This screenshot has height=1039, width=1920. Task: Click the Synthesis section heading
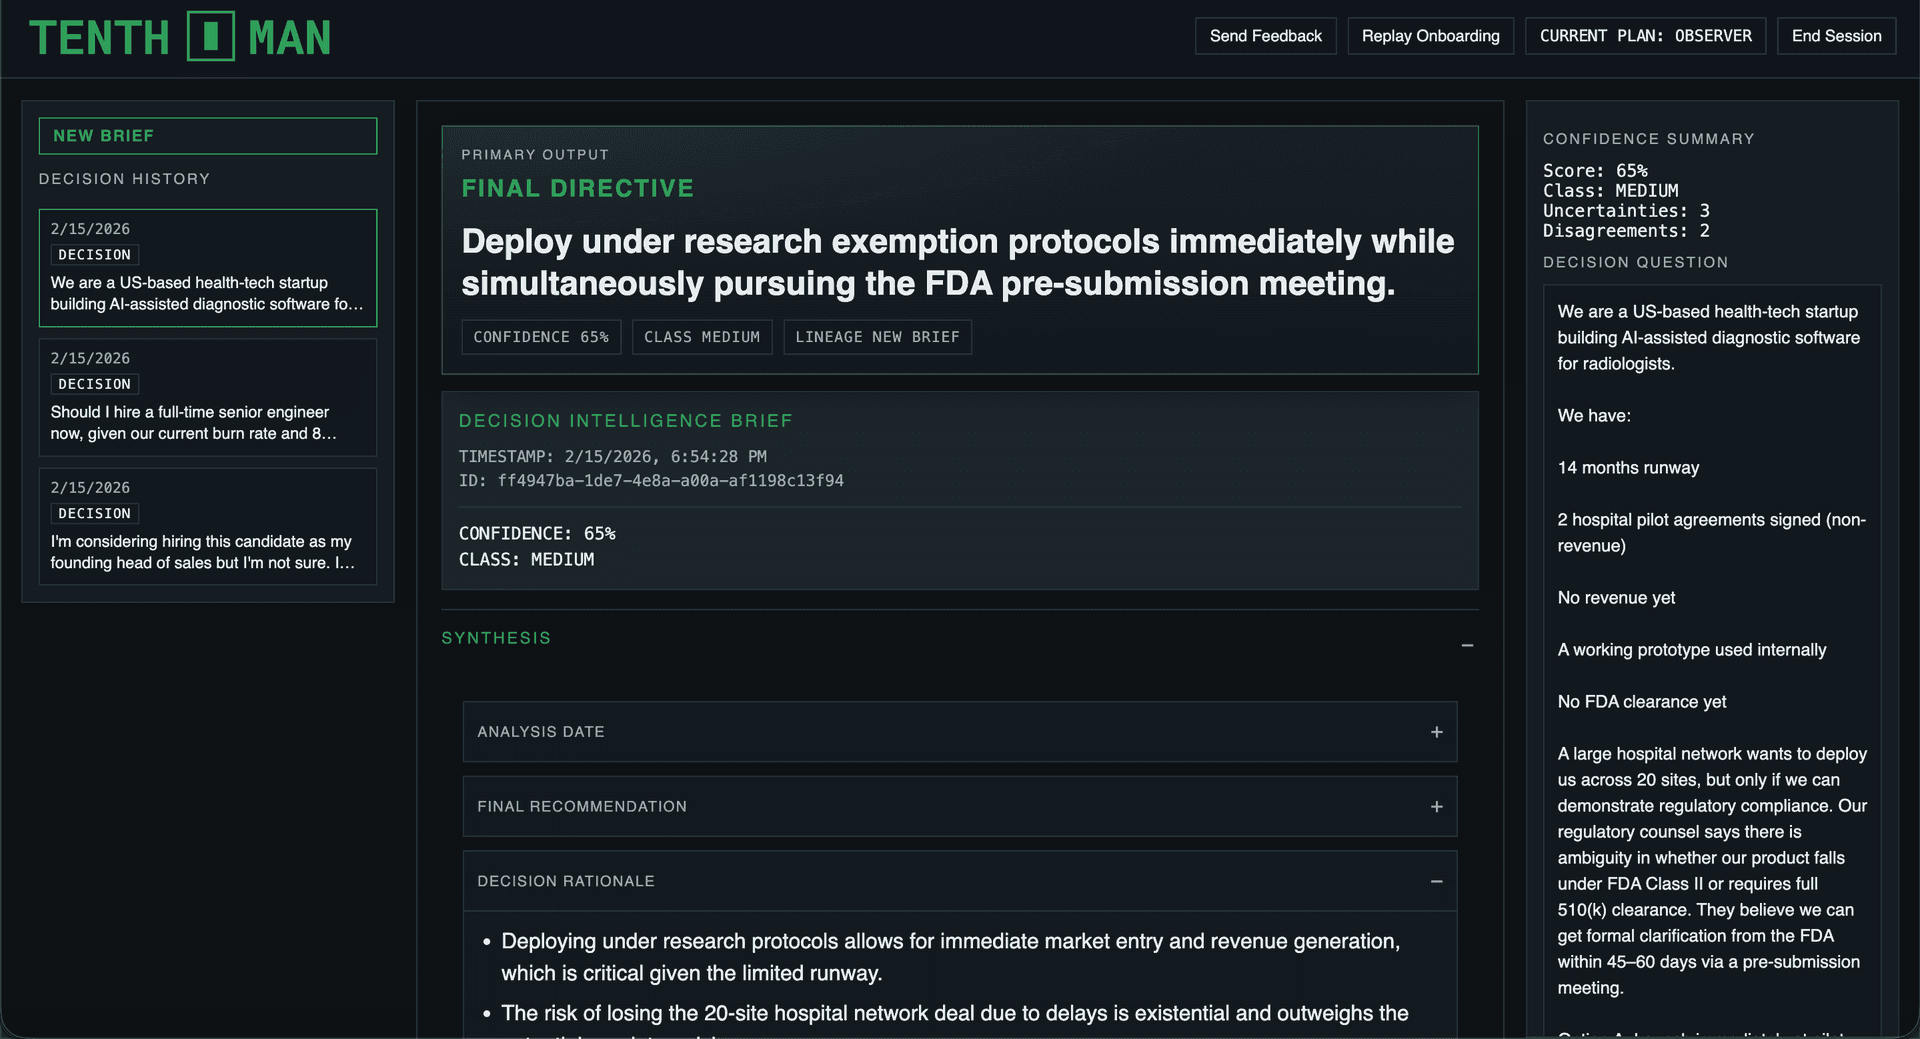496,638
